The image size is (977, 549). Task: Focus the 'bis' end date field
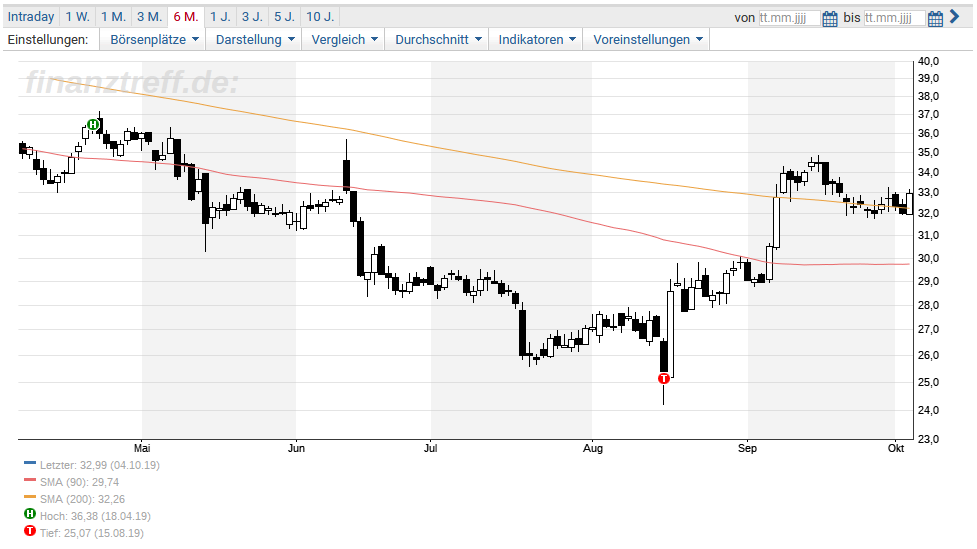(x=894, y=18)
